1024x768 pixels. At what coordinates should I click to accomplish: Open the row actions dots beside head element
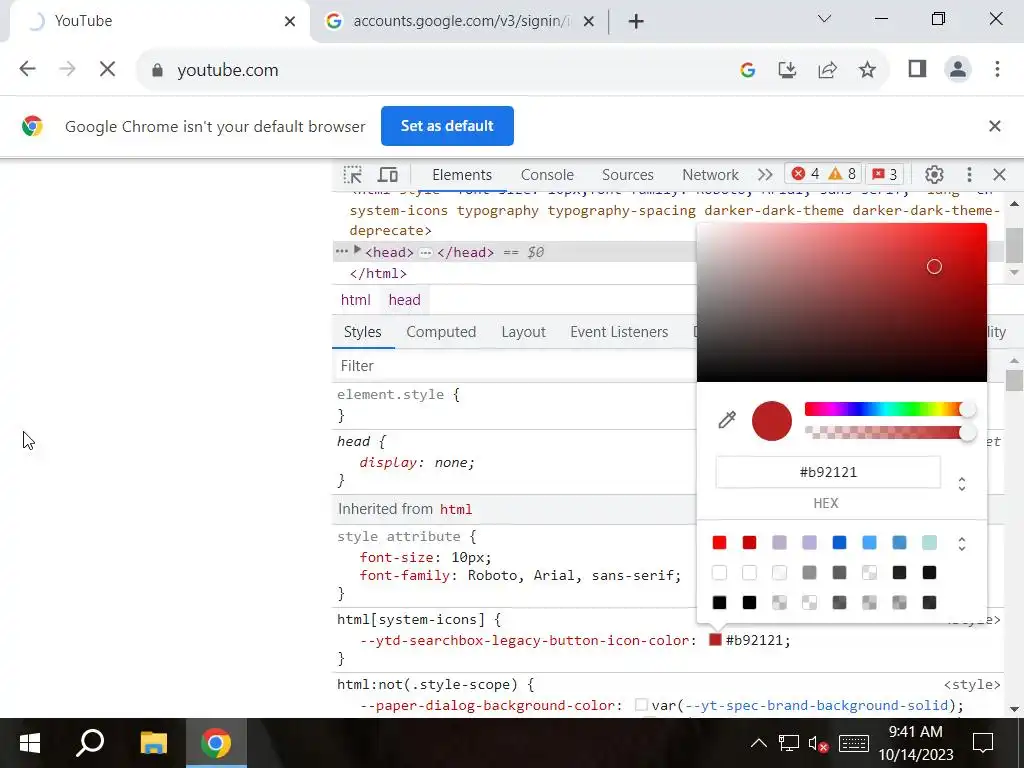tap(341, 251)
